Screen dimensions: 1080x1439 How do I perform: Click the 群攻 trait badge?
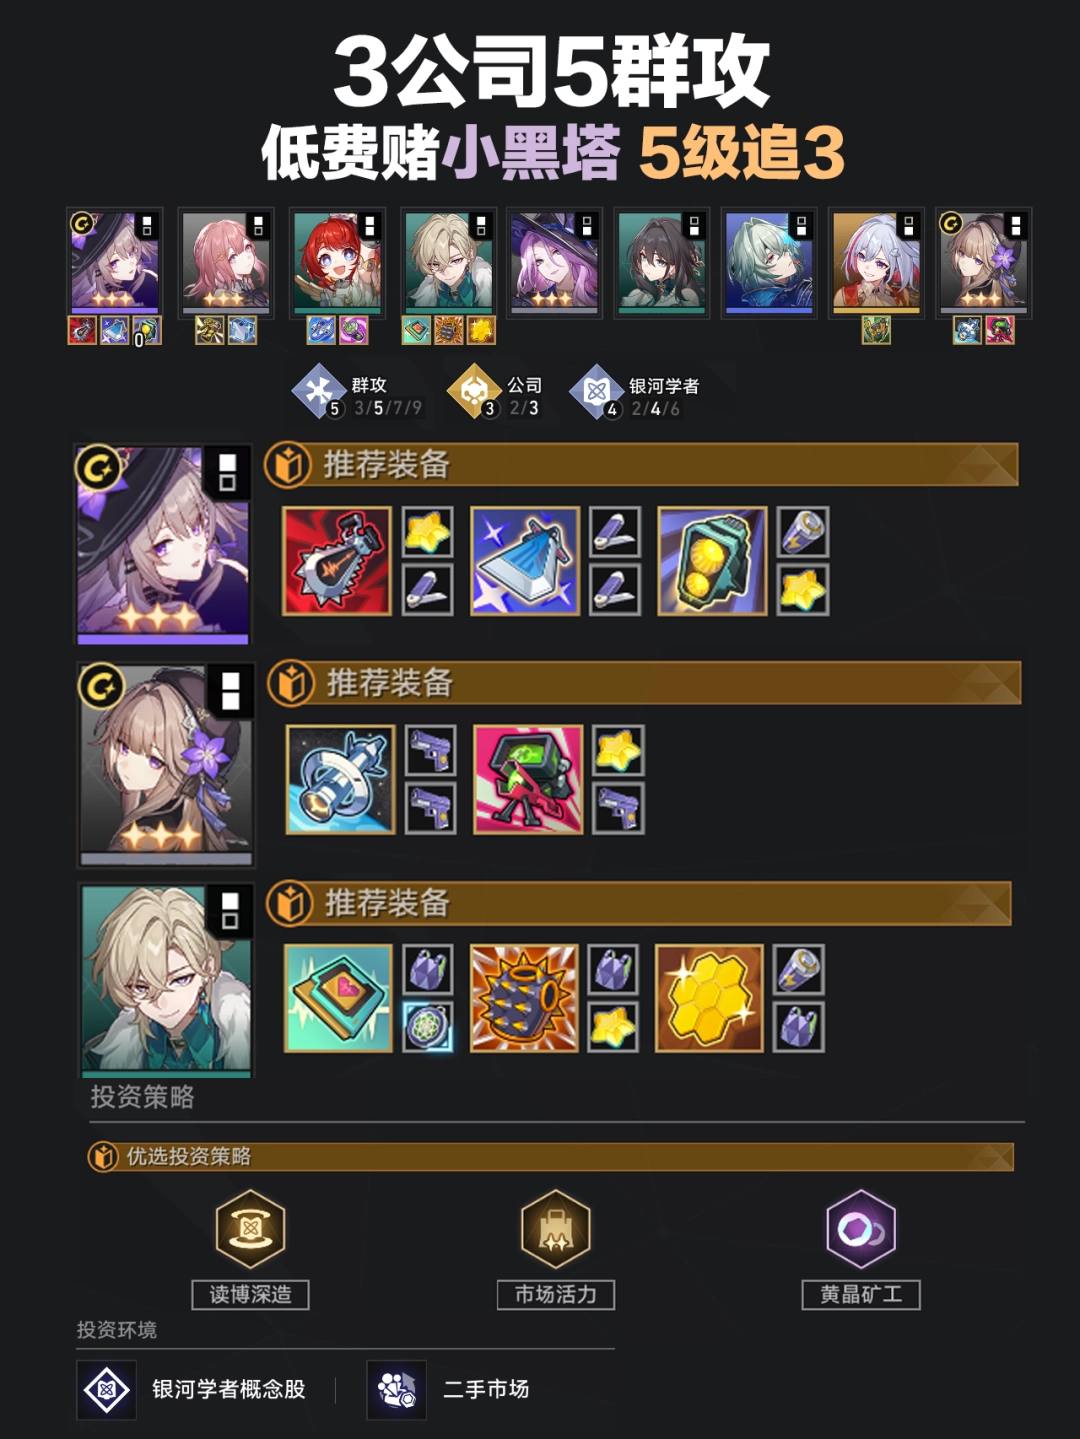(357, 395)
